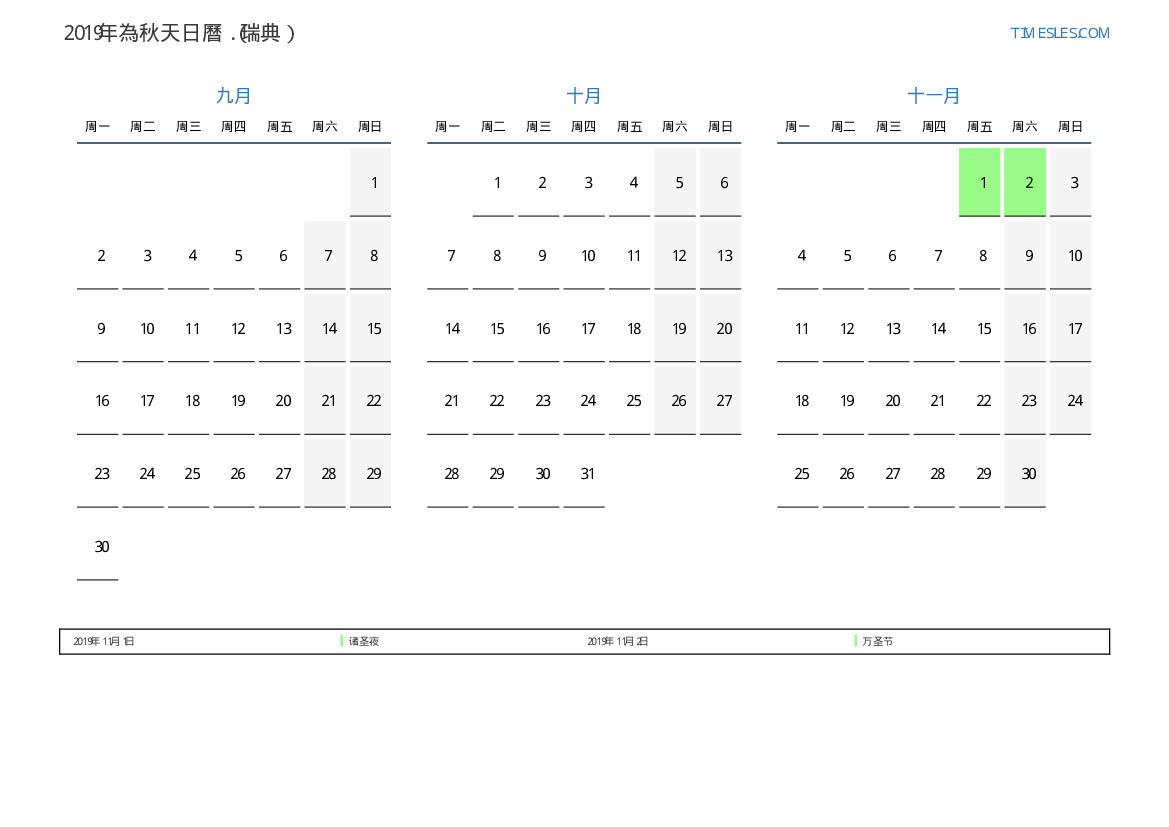The image size is (1169, 827).
Task: Select September 30 in the calendar
Action: coord(102,547)
